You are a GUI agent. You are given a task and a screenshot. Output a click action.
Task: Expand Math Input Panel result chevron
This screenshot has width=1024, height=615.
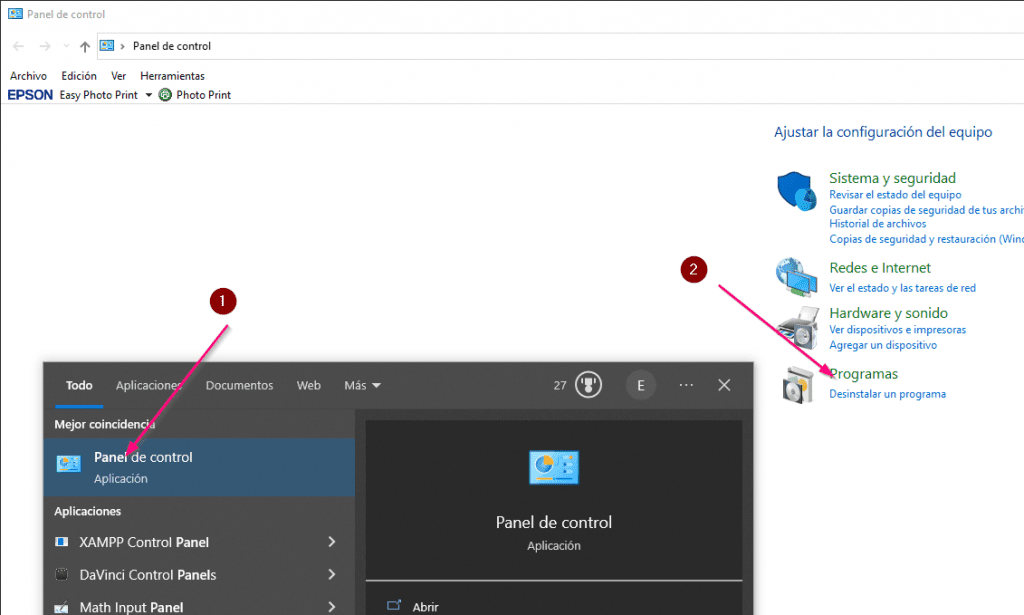tap(332, 607)
